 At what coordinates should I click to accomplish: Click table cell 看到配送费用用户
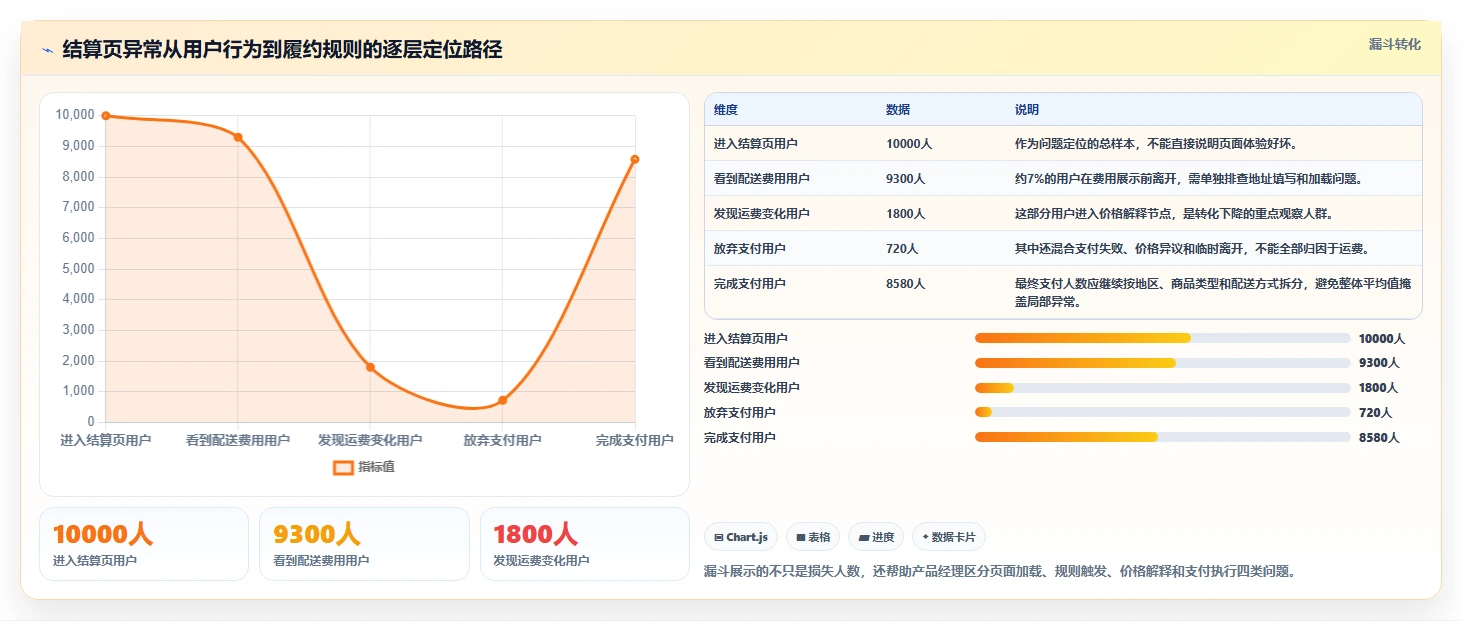point(762,179)
